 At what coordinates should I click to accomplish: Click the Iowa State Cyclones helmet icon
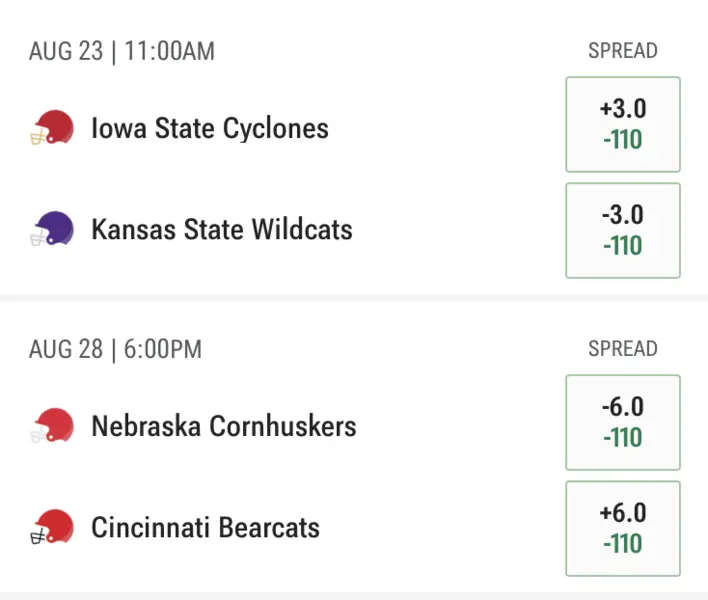pos(51,128)
